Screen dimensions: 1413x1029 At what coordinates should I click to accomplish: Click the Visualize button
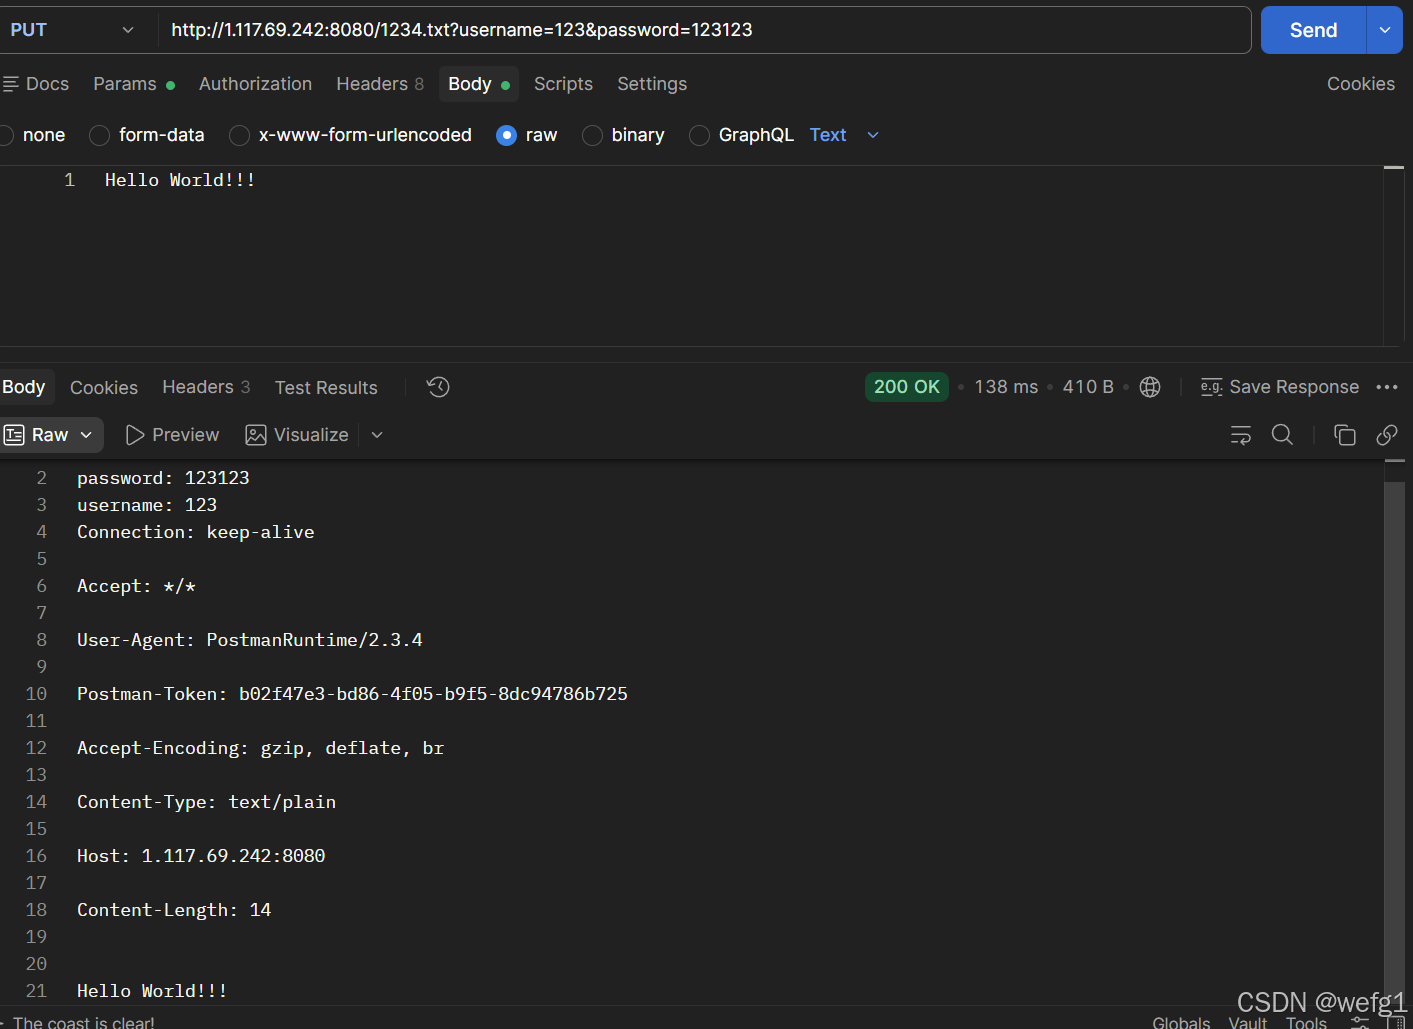click(x=297, y=435)
